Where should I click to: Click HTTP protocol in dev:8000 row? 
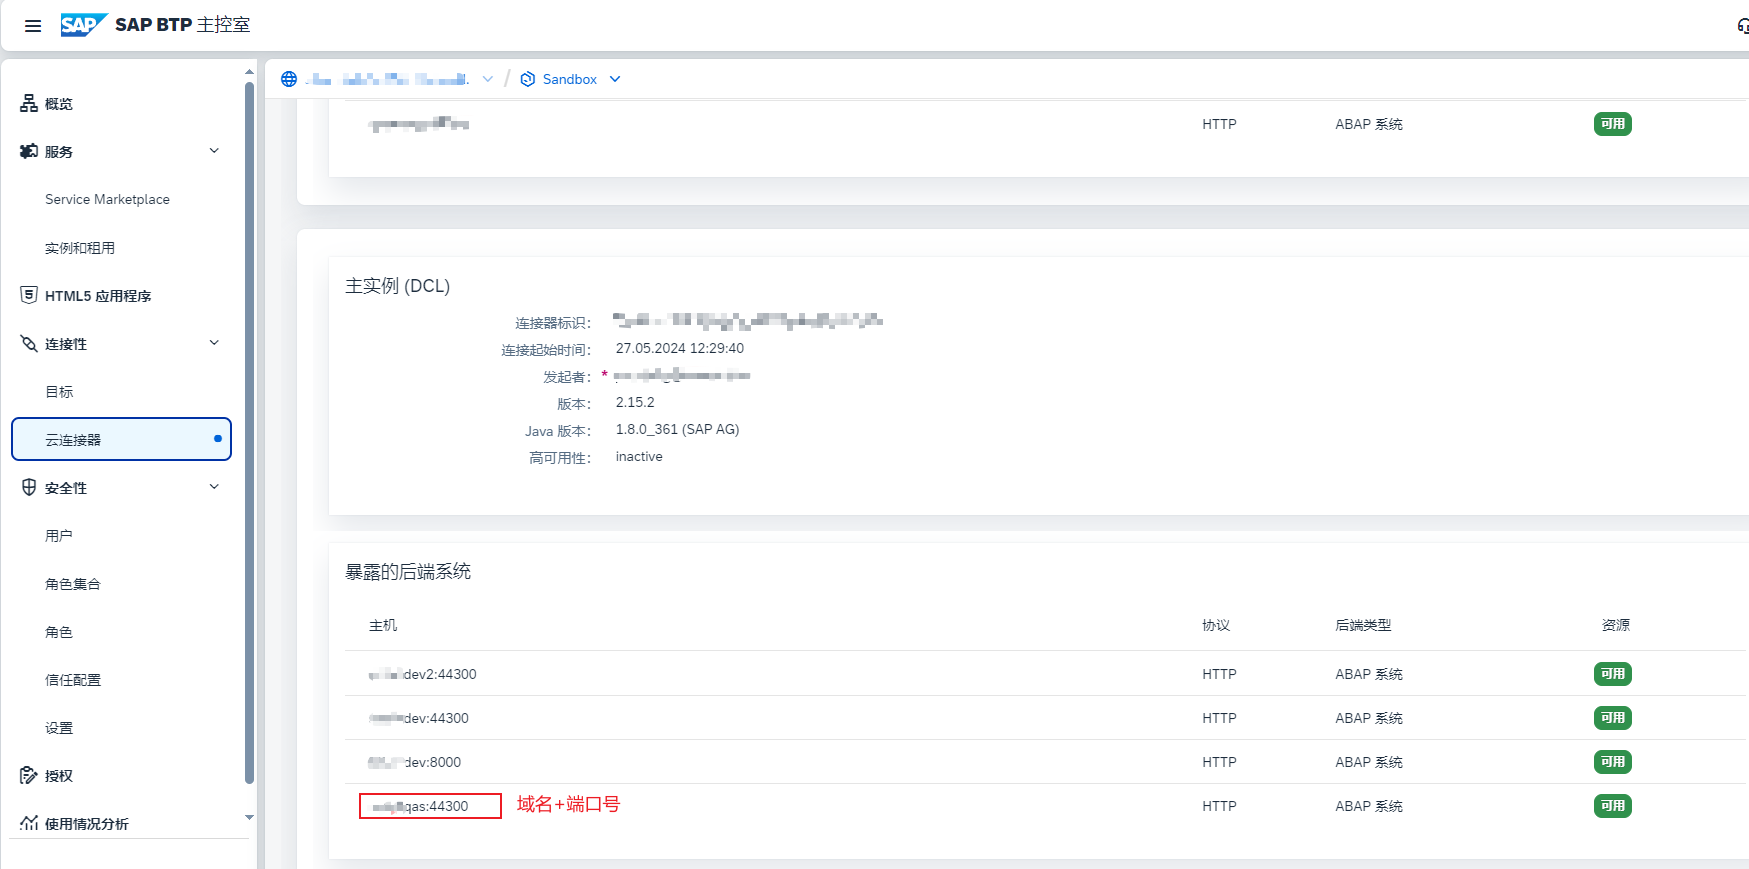point(1219,762)
